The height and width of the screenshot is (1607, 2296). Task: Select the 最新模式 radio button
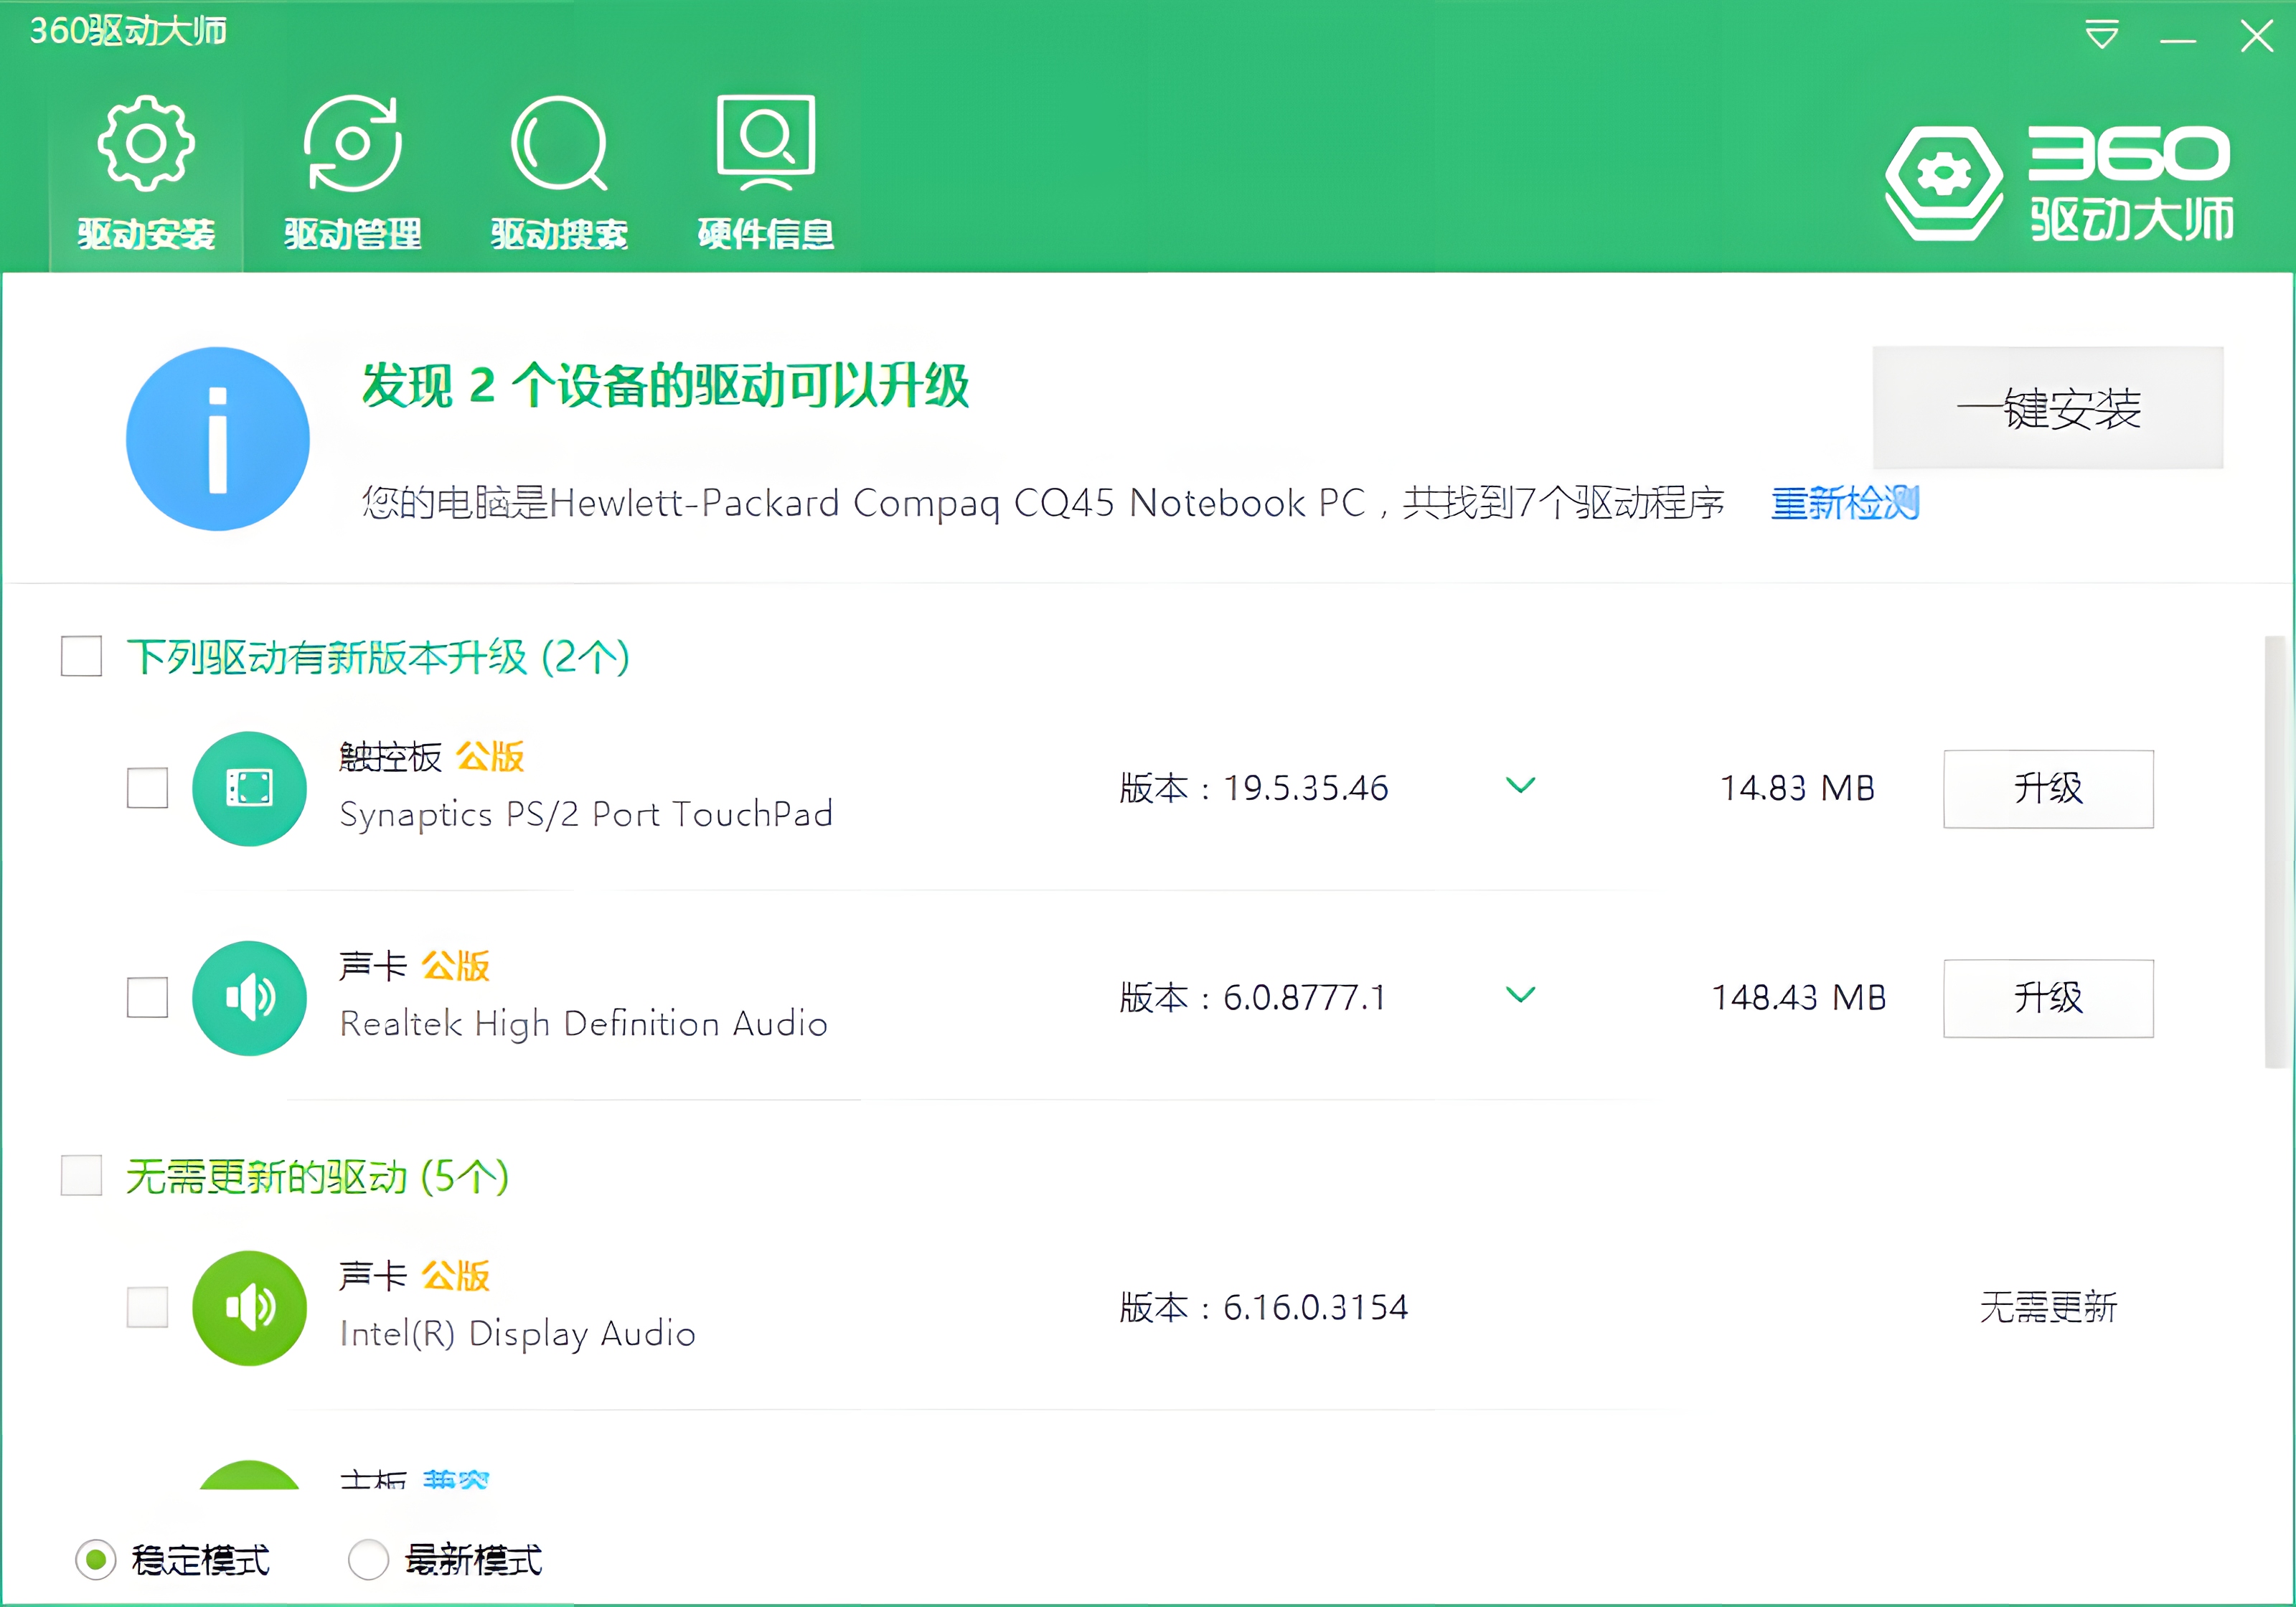click(x=368, y=1559)
